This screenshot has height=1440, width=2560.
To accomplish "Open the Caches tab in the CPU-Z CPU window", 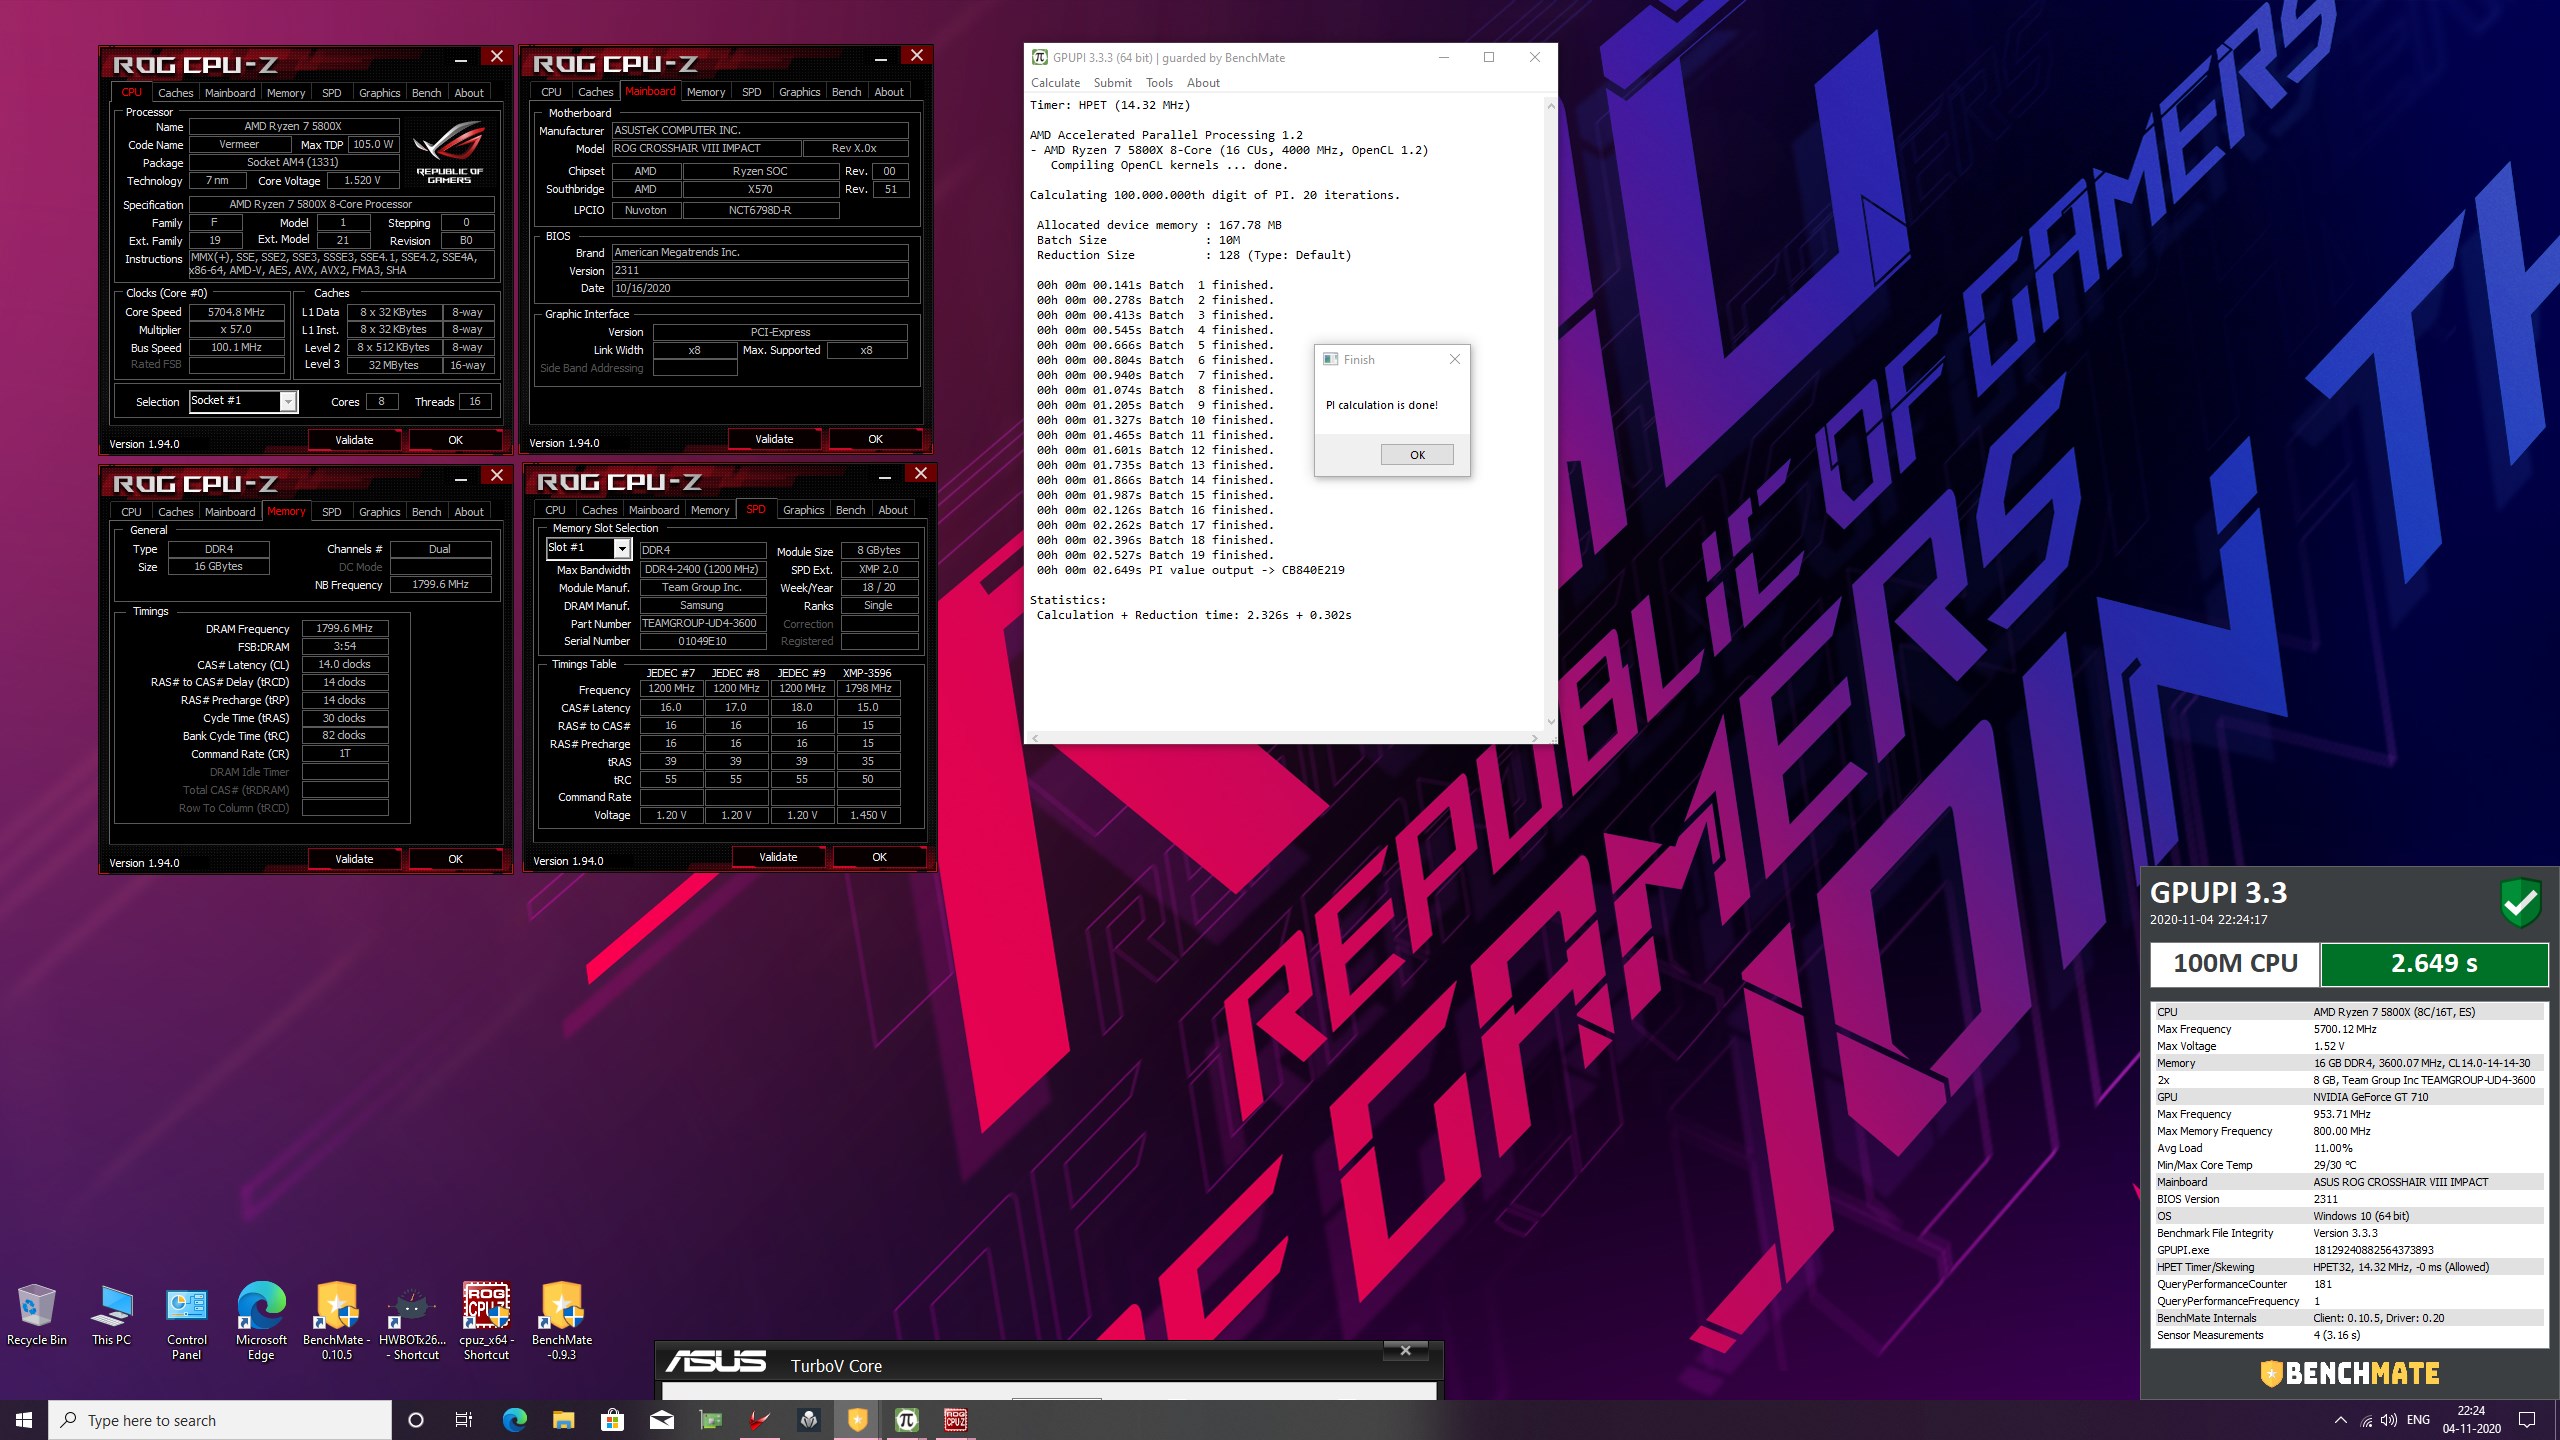I will (x=175, y=93).
